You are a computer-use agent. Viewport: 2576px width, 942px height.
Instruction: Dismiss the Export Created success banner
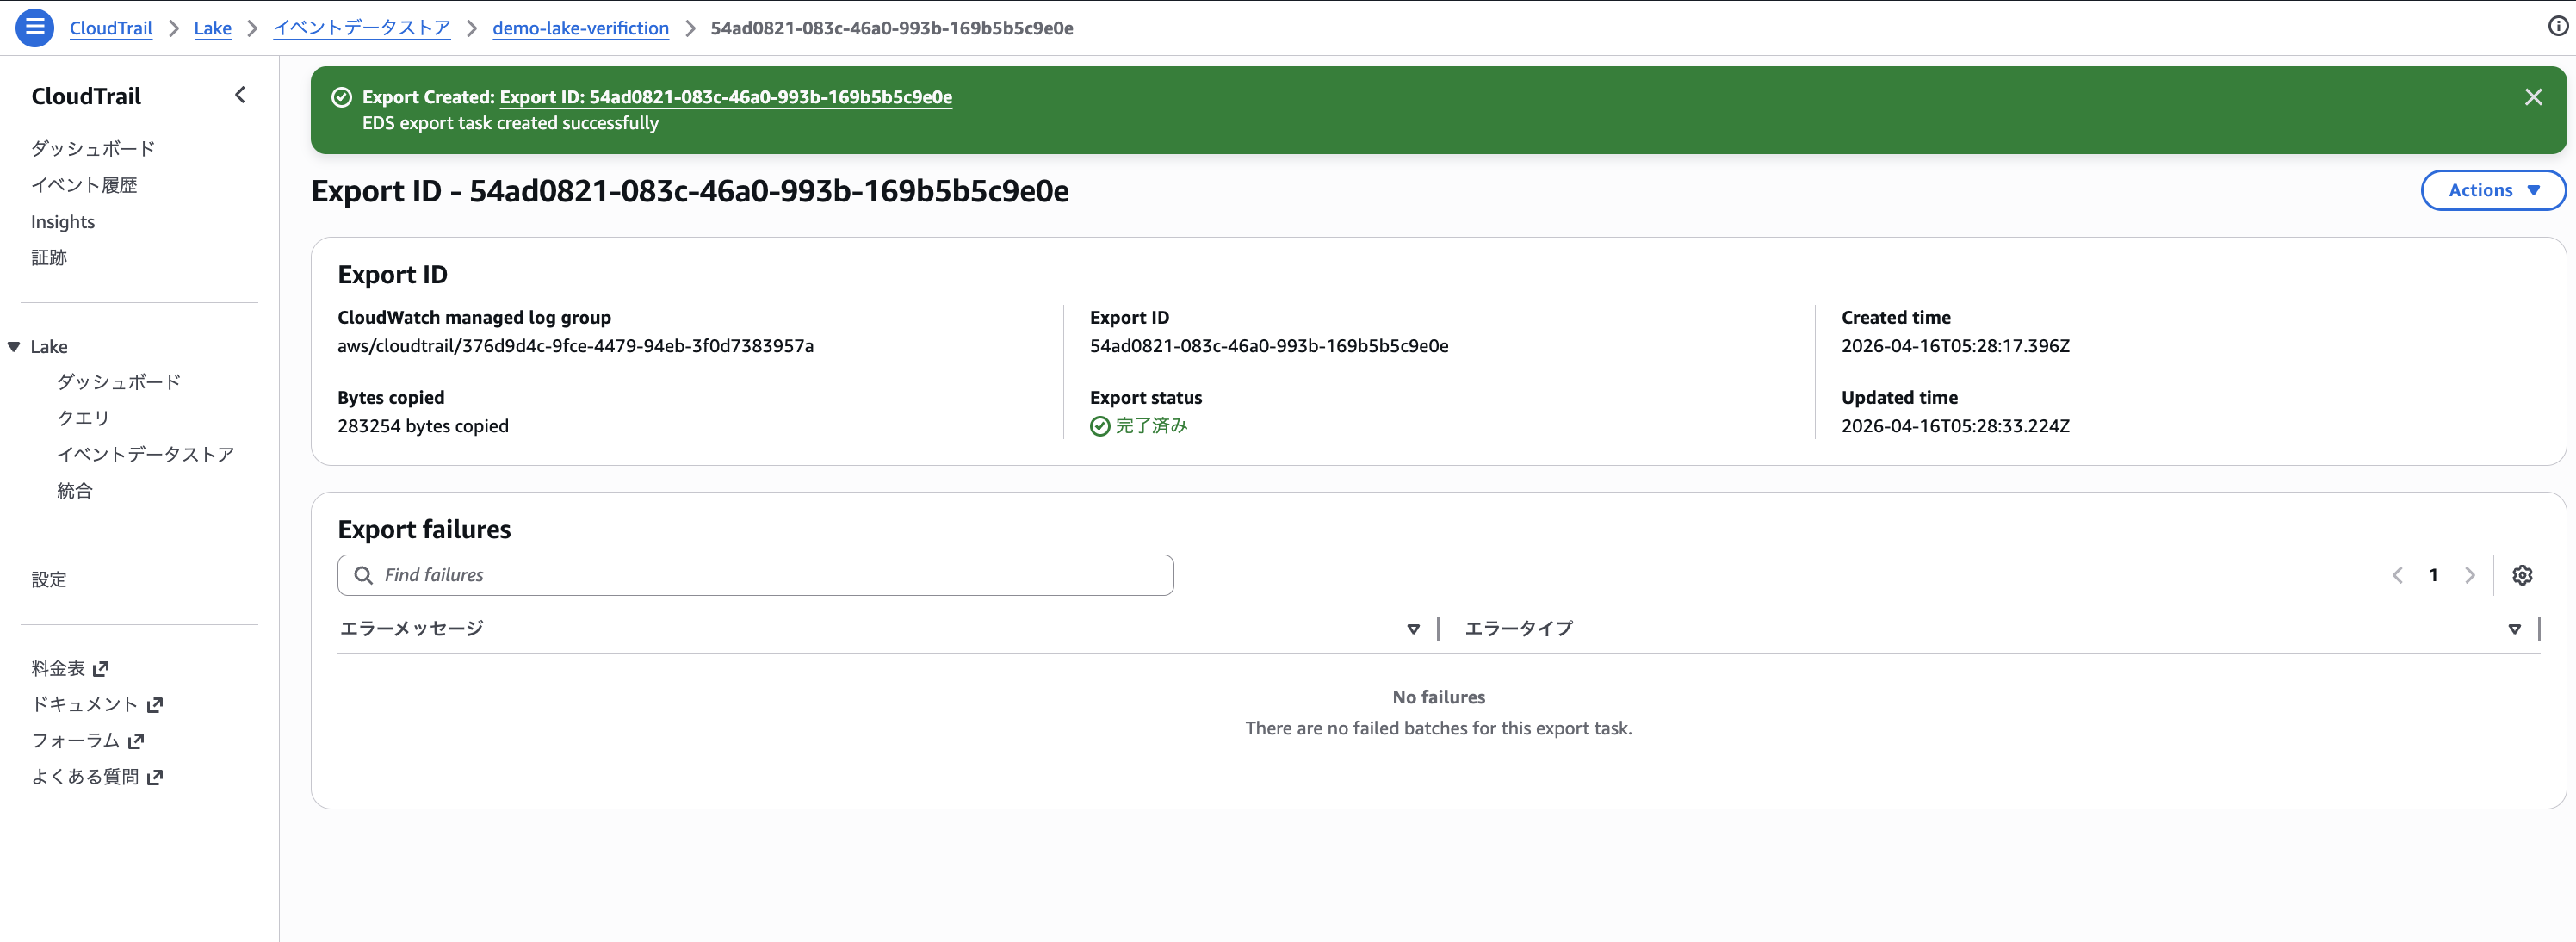[x=2533, y=97]
